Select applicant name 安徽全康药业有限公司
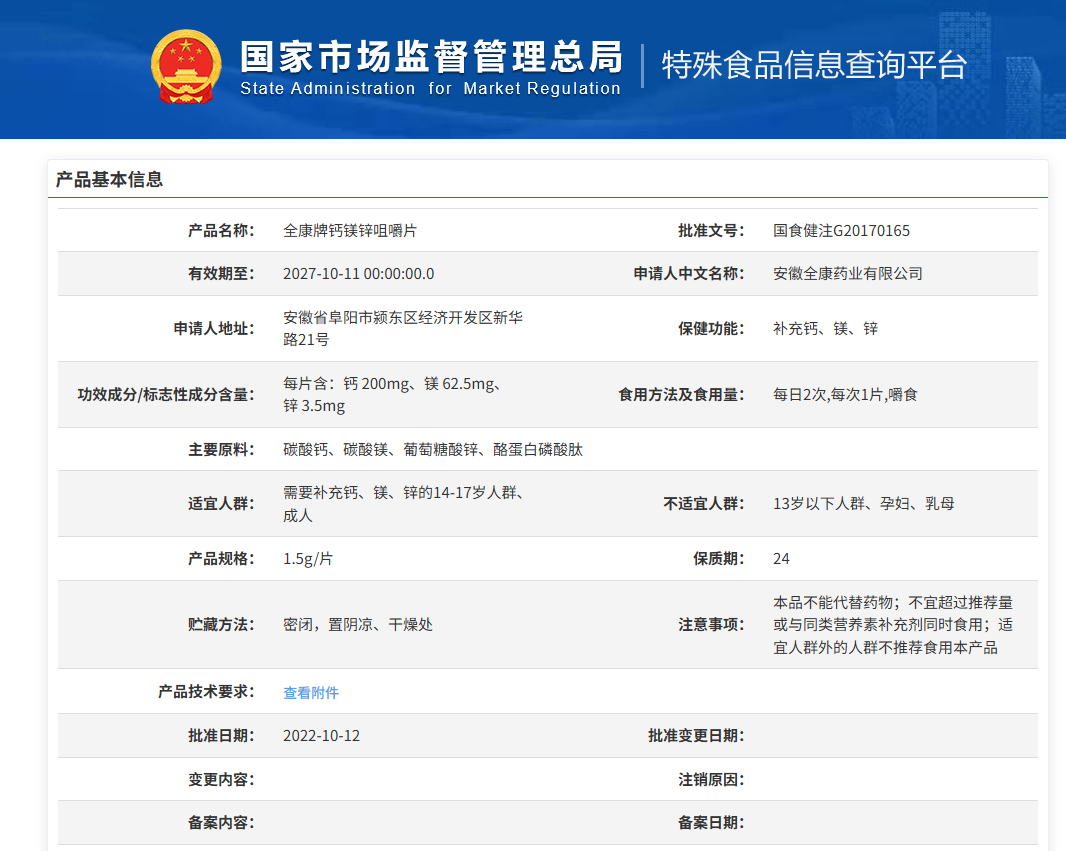 pos(848,274)
